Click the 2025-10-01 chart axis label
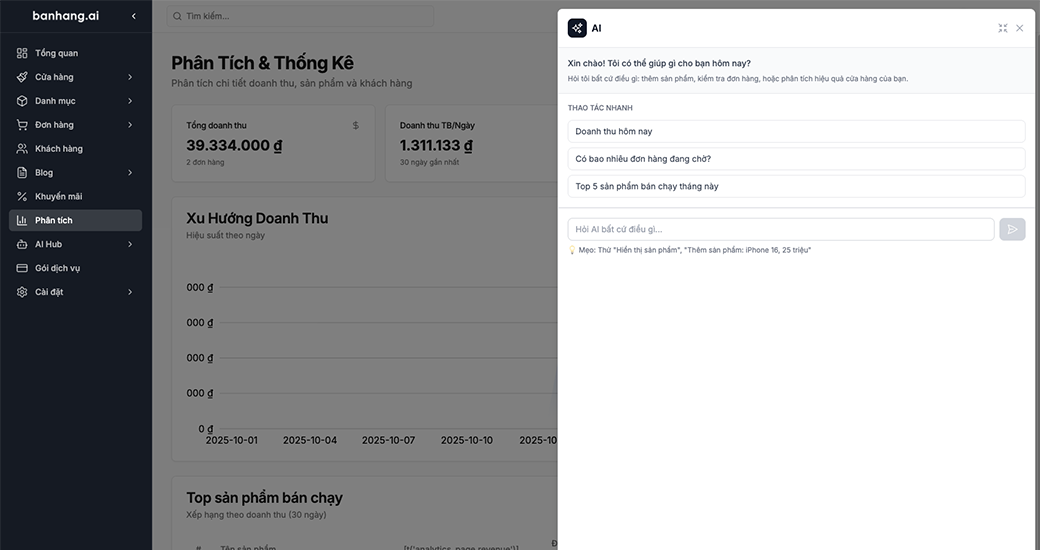Screen dimensions: 1040x550 (x=231, y=440)
